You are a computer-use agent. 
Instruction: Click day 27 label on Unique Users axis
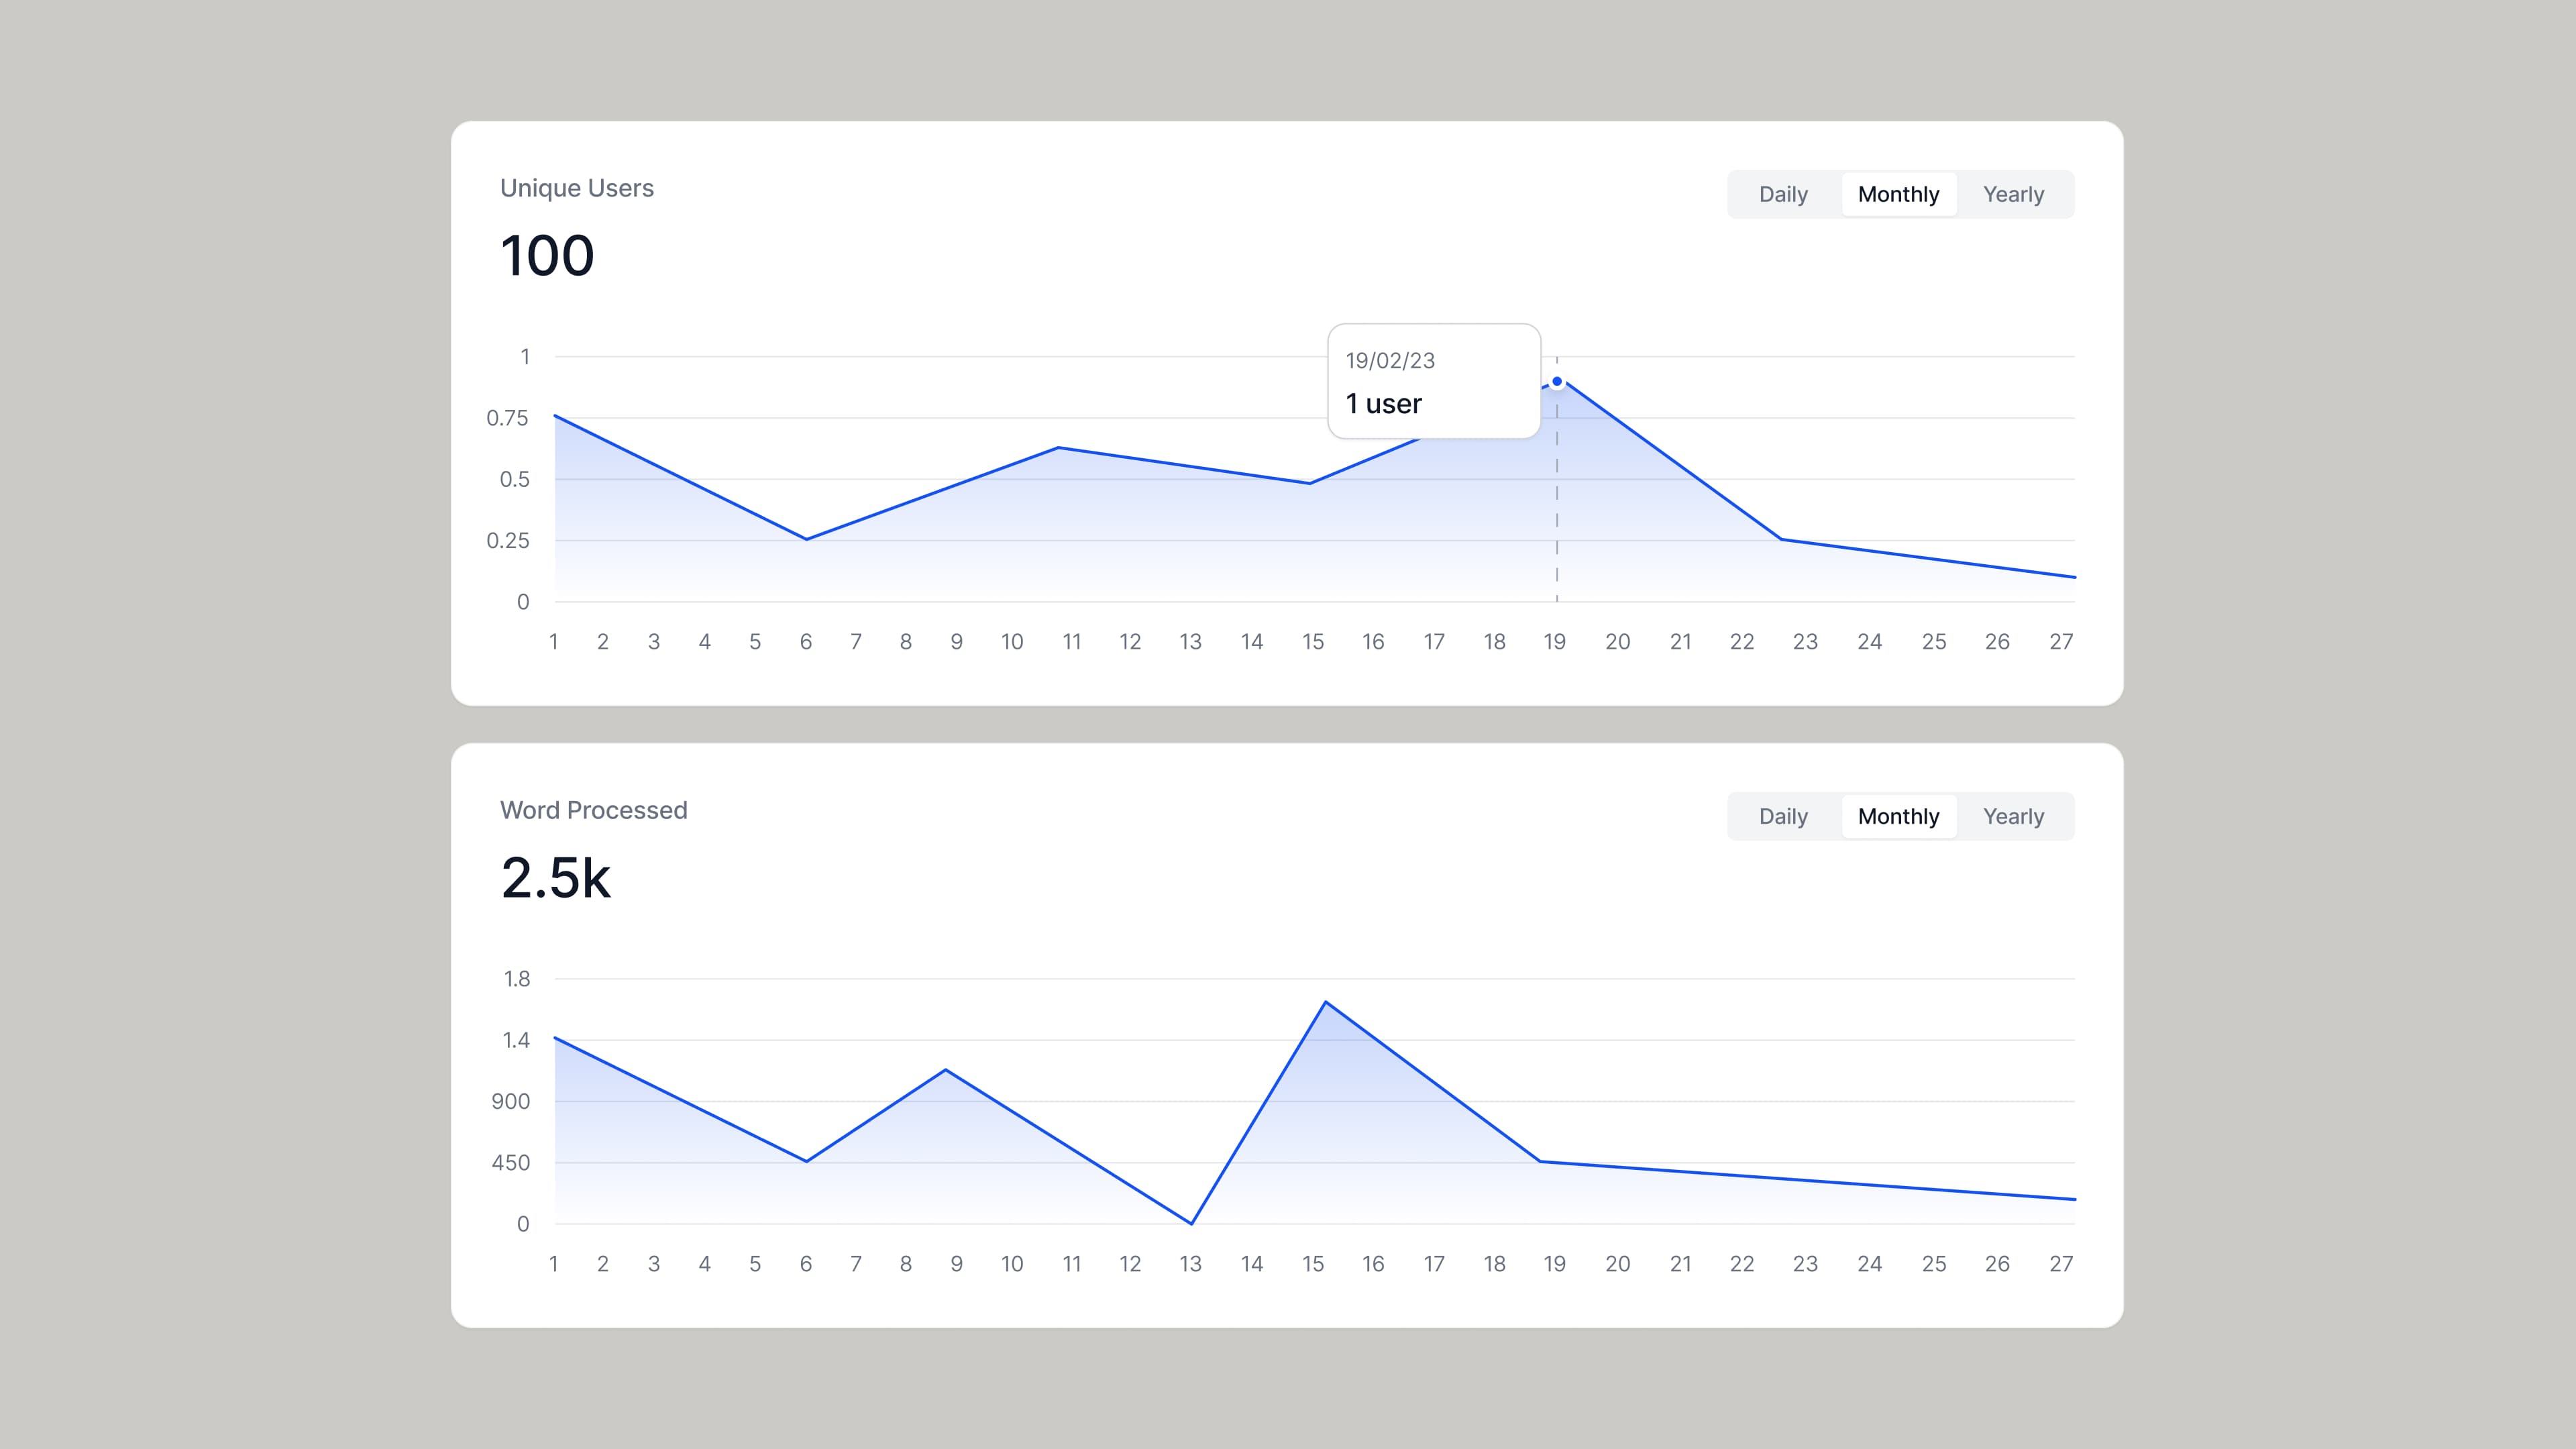[2061, 642]
